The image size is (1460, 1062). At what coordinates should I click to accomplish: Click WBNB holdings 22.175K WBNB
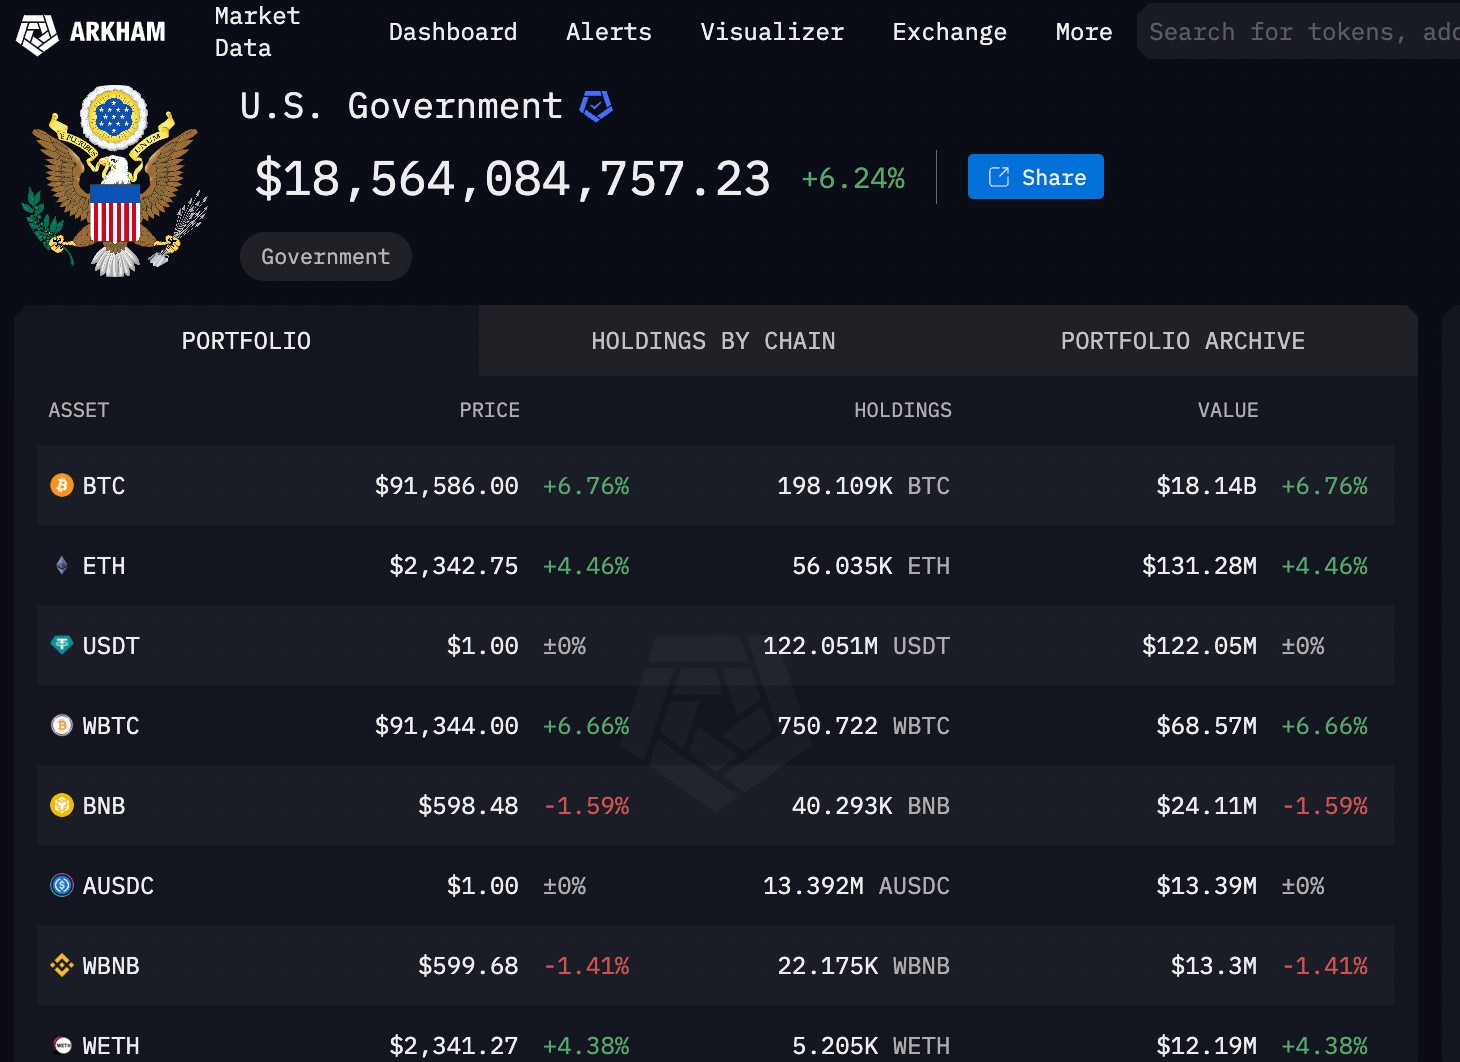coord(864,966)
